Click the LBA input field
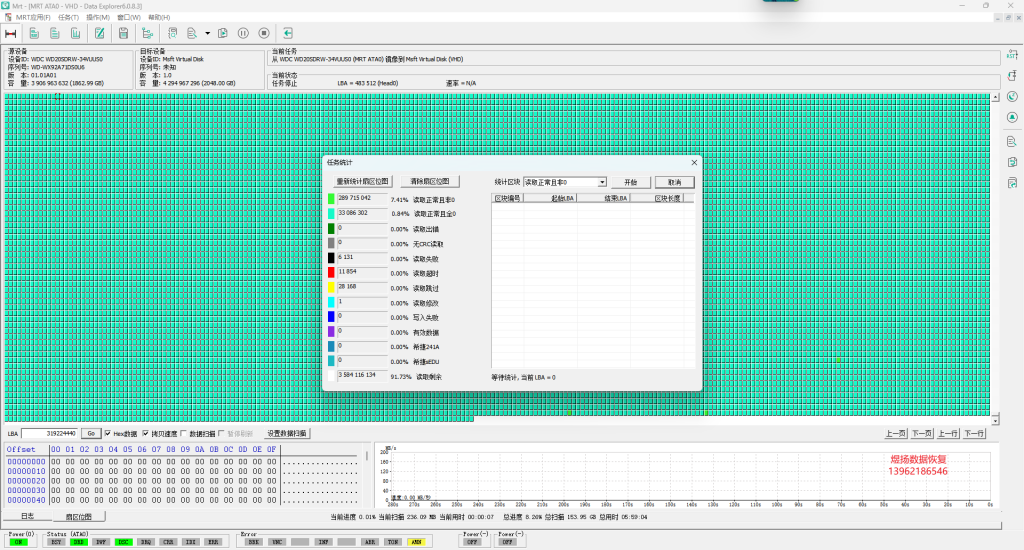This screenshot has width=1024, height=550. point(50,433)
